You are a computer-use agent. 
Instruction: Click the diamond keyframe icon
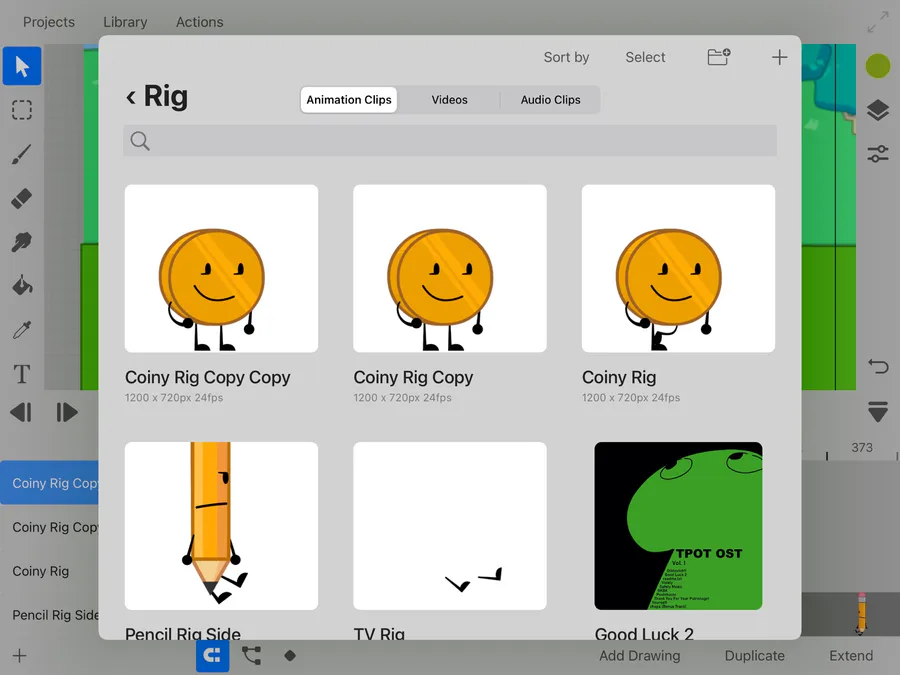click(290, 655)
